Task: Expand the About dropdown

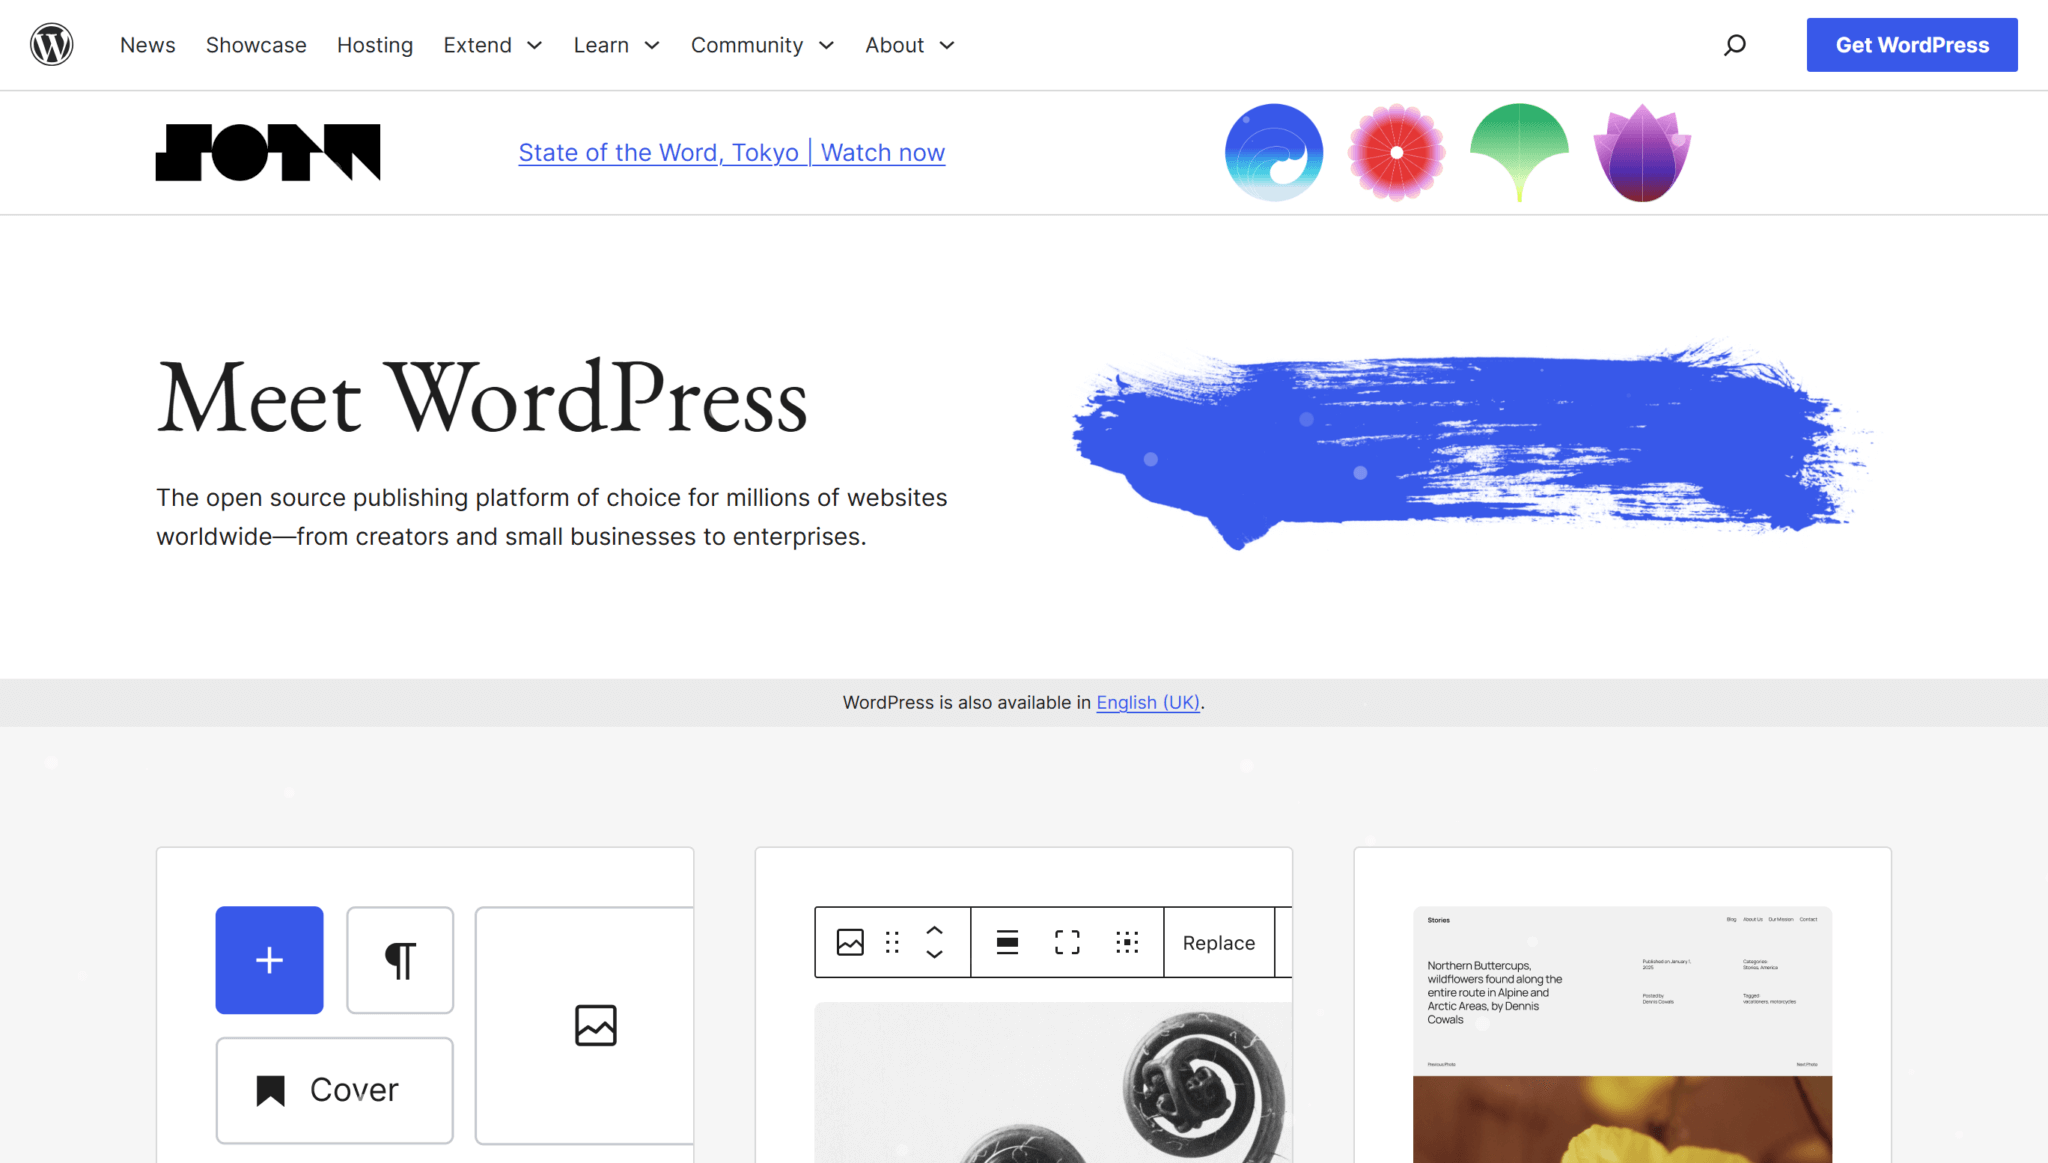Action: 910,45
